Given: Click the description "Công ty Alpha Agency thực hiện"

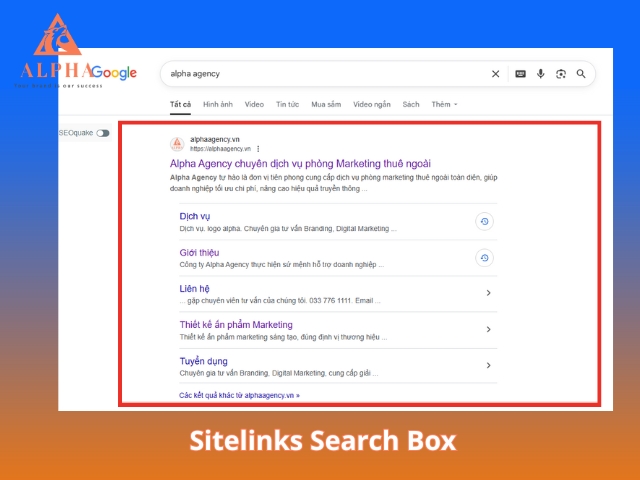Looking at the screenshot, I should pos(282,264).
